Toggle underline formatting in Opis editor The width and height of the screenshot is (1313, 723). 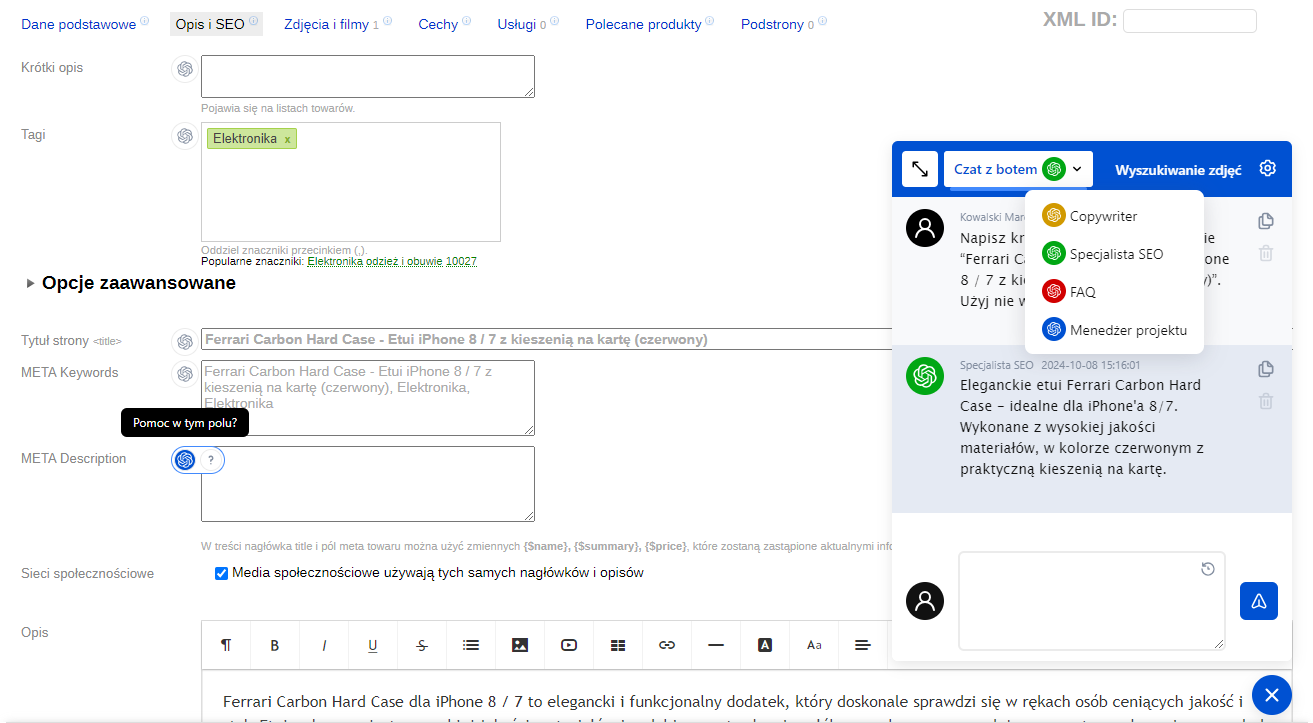(373, 645)
